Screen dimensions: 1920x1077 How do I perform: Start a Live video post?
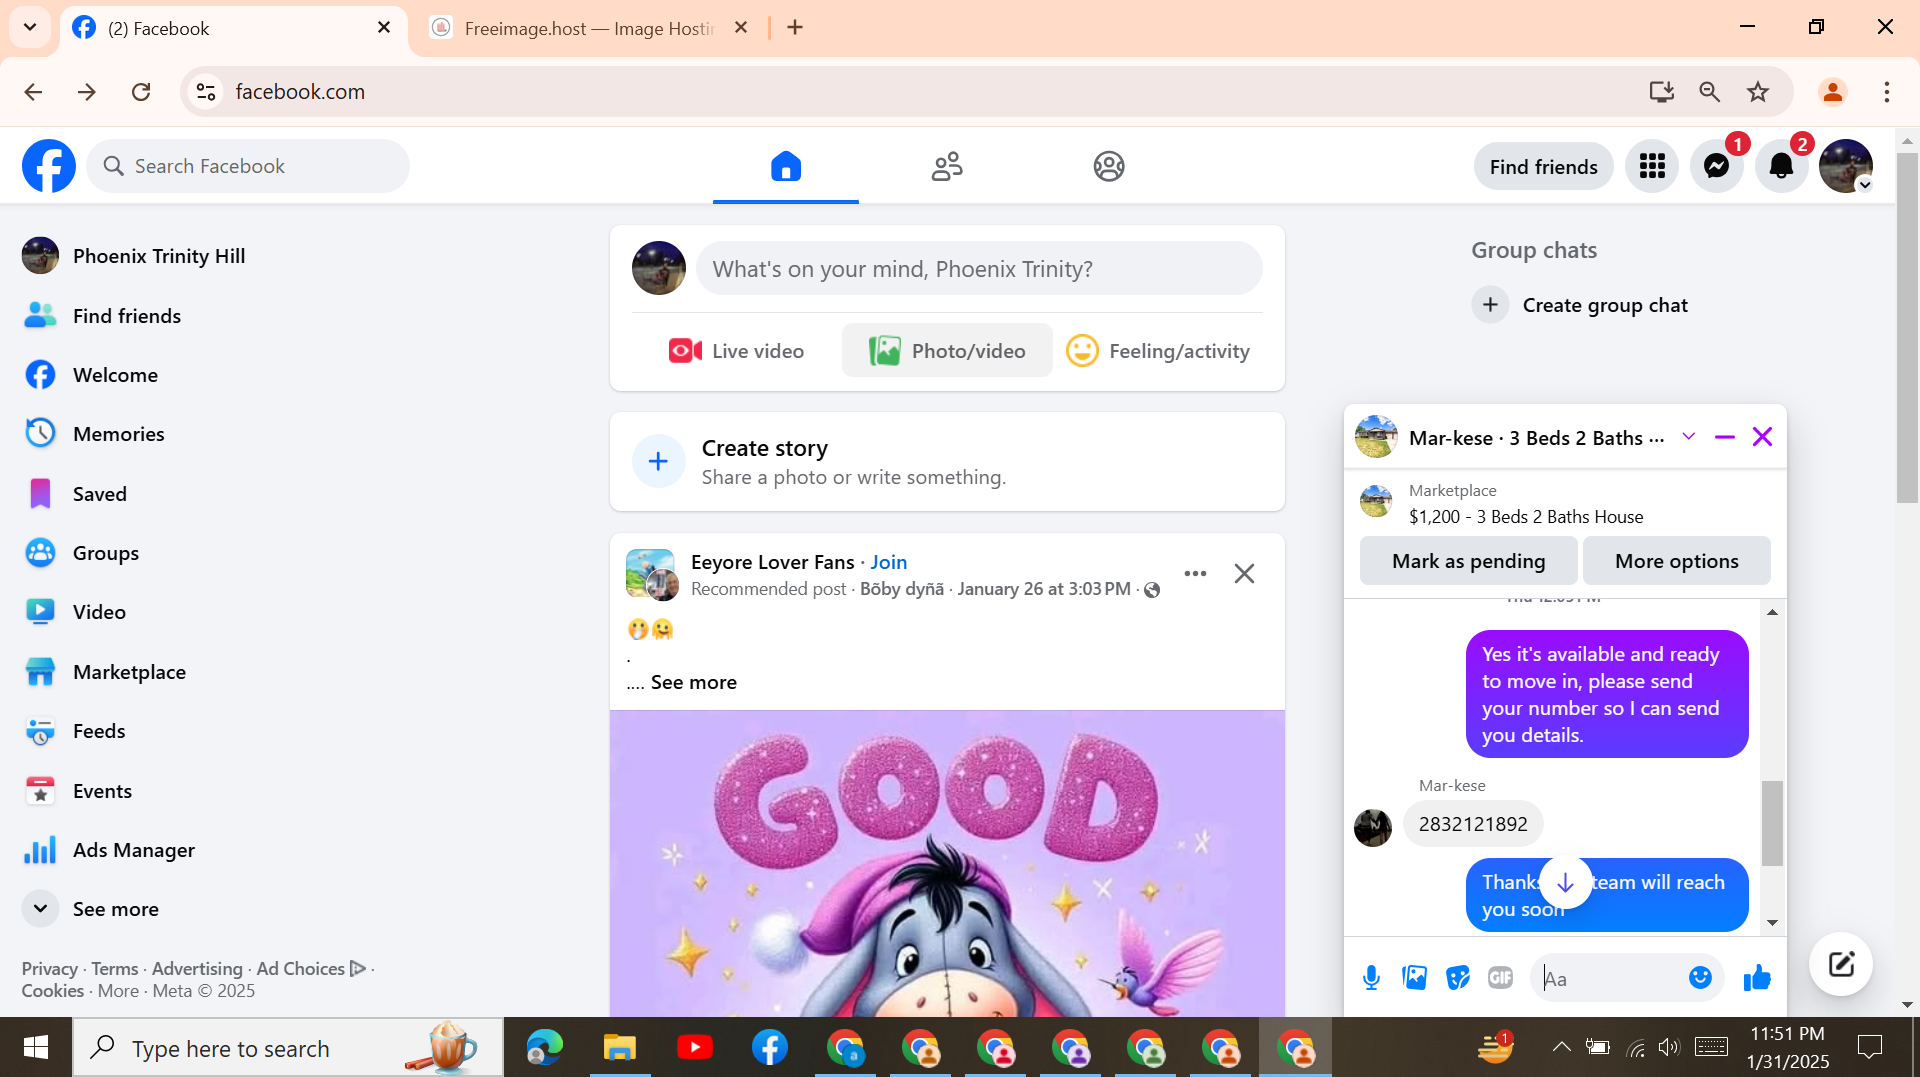tap(736, 351)
